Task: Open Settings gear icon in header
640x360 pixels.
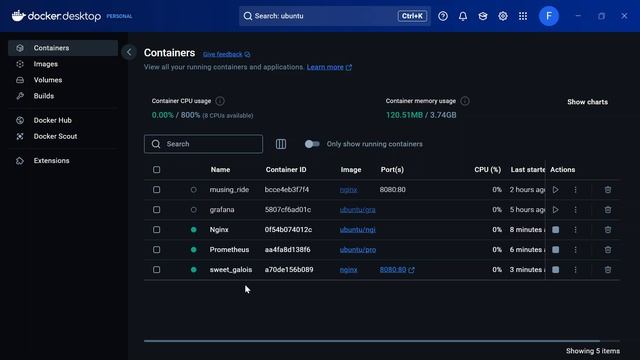Action: (x=503, y=16)
